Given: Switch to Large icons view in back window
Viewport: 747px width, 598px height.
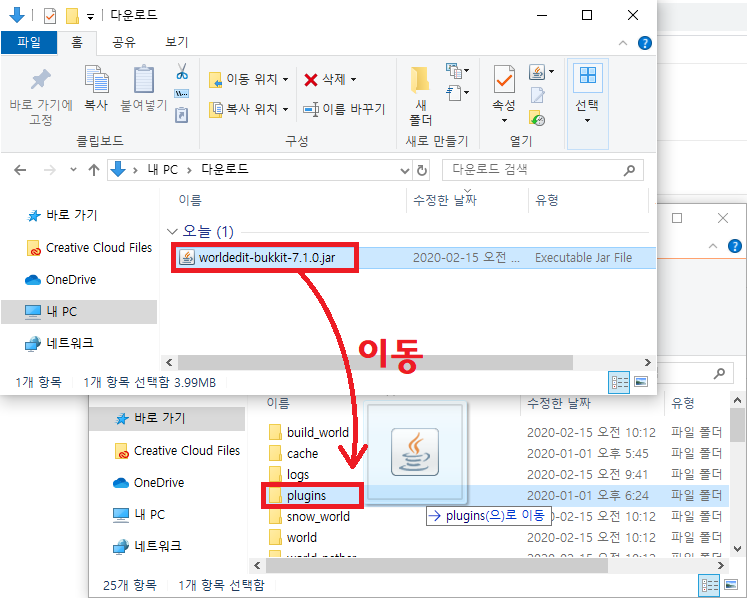Looking at the screenshot, I should tap(731, 585).
